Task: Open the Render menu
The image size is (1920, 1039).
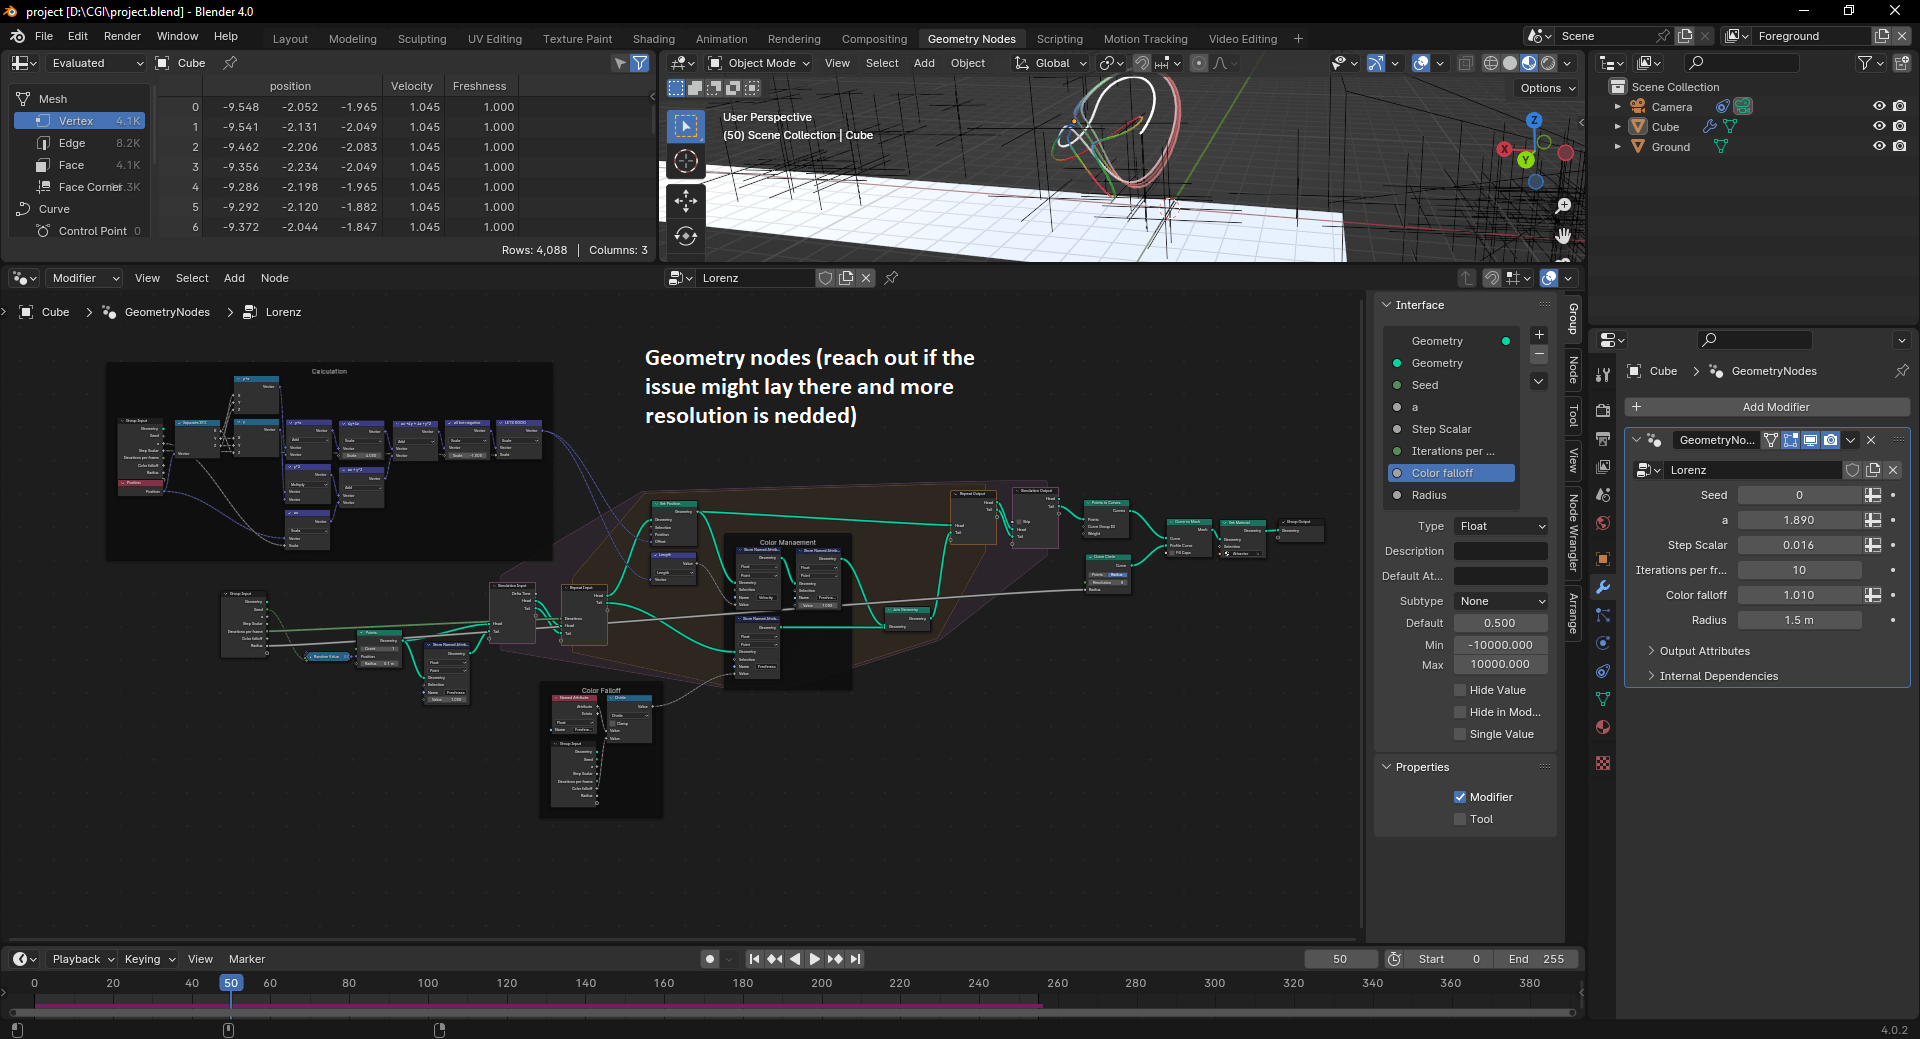Action: [x=122, y=36]
